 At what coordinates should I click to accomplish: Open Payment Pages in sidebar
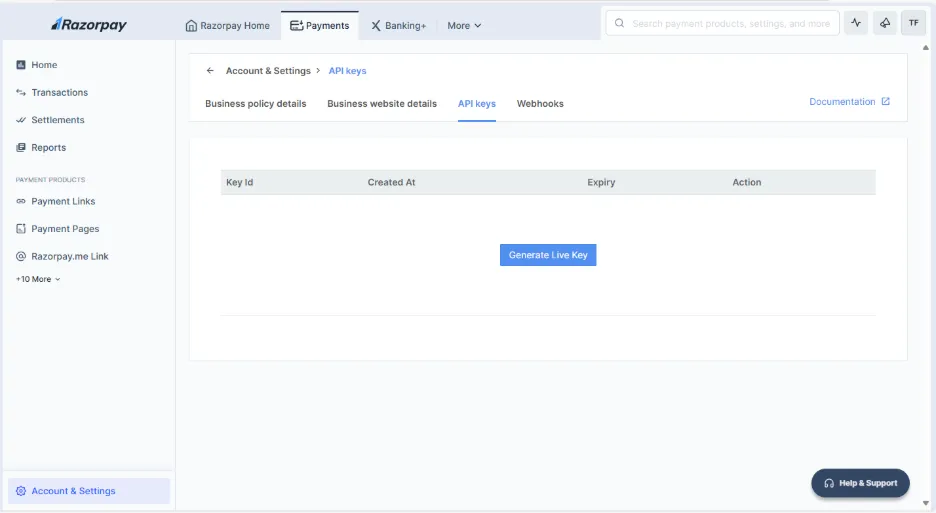coord(65,229)
